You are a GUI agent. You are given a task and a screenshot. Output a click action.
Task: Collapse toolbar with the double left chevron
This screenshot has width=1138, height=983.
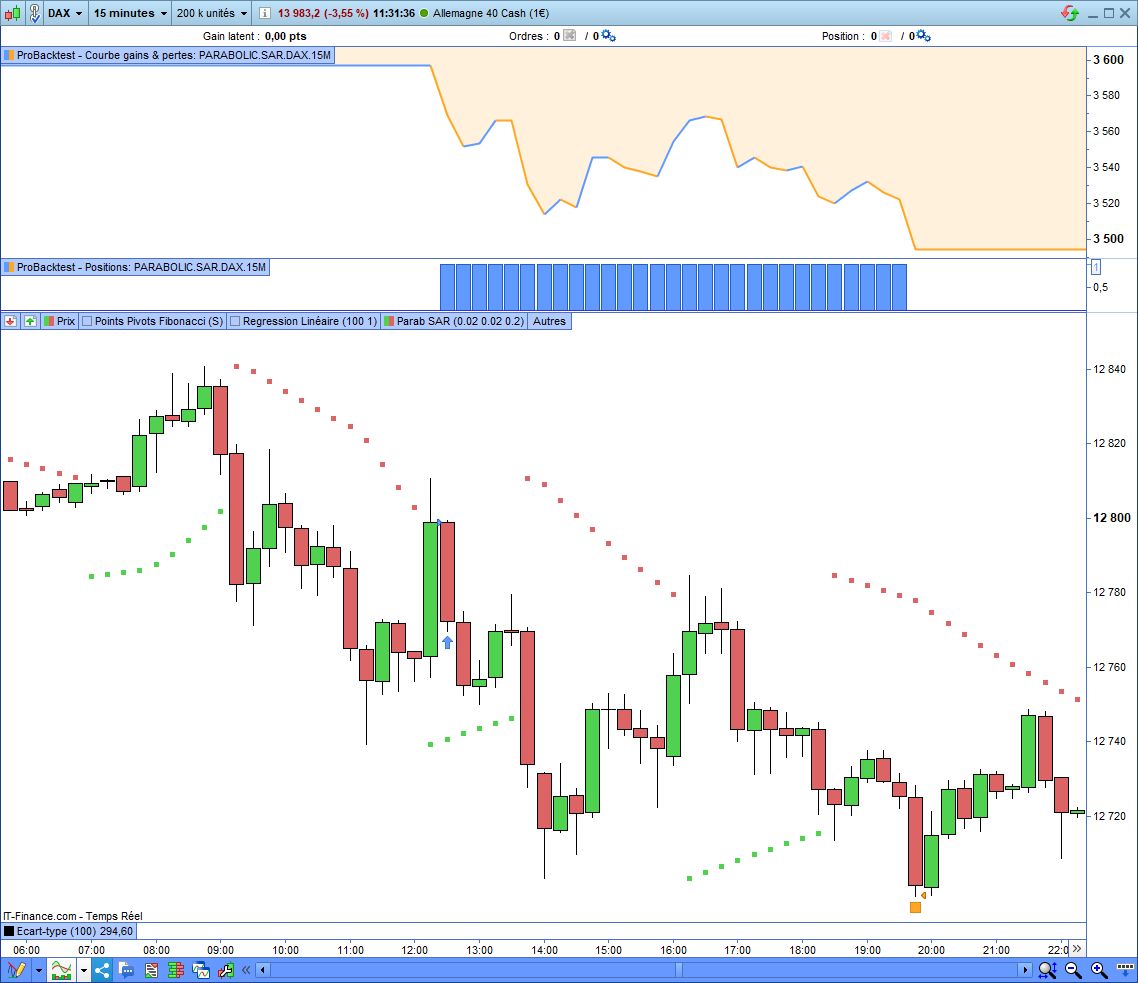tap(246, 970)
